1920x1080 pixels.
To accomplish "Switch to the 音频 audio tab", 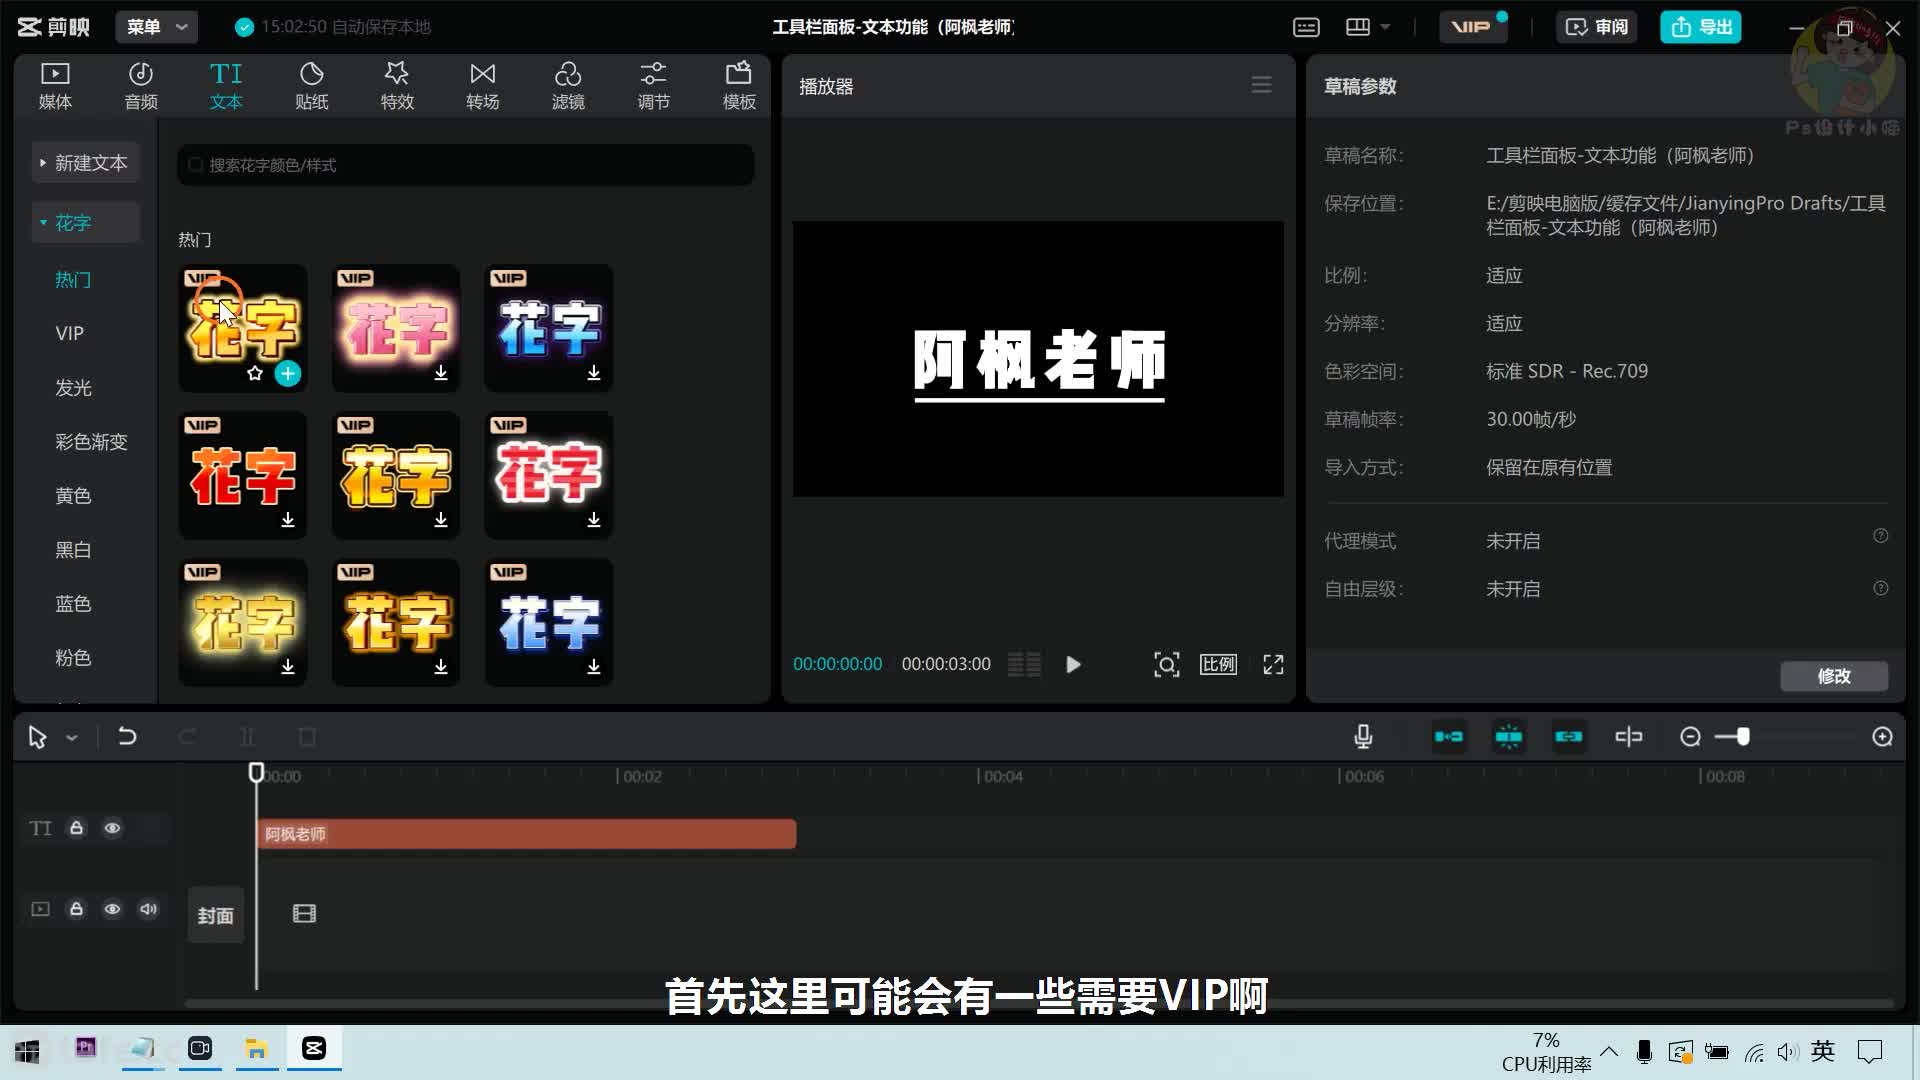I will tap(141, 86).
